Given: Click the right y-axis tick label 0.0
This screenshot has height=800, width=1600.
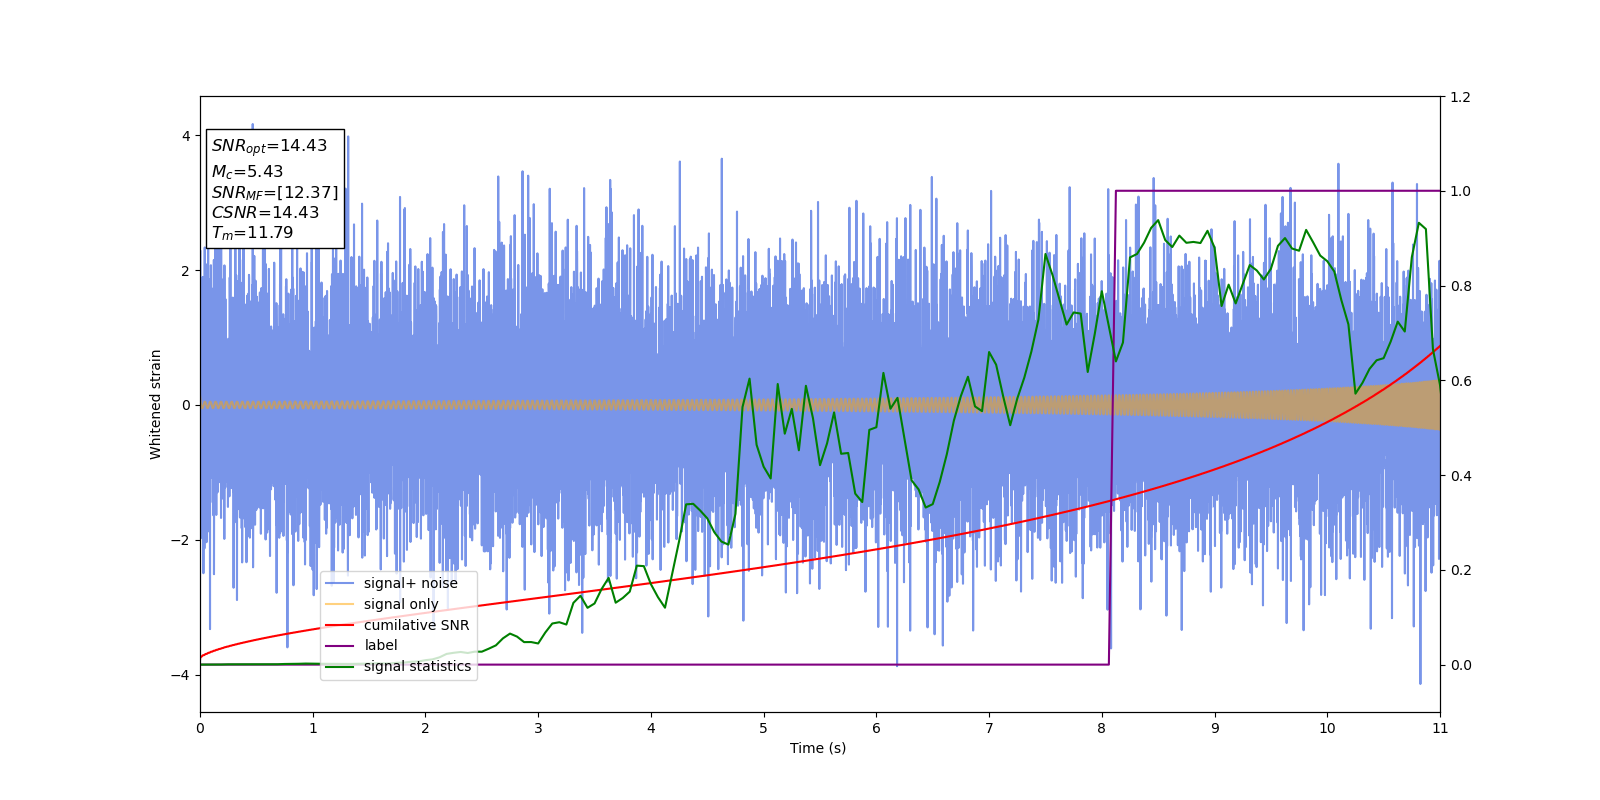Looking at the screenshot, I should click(1460, 665).
